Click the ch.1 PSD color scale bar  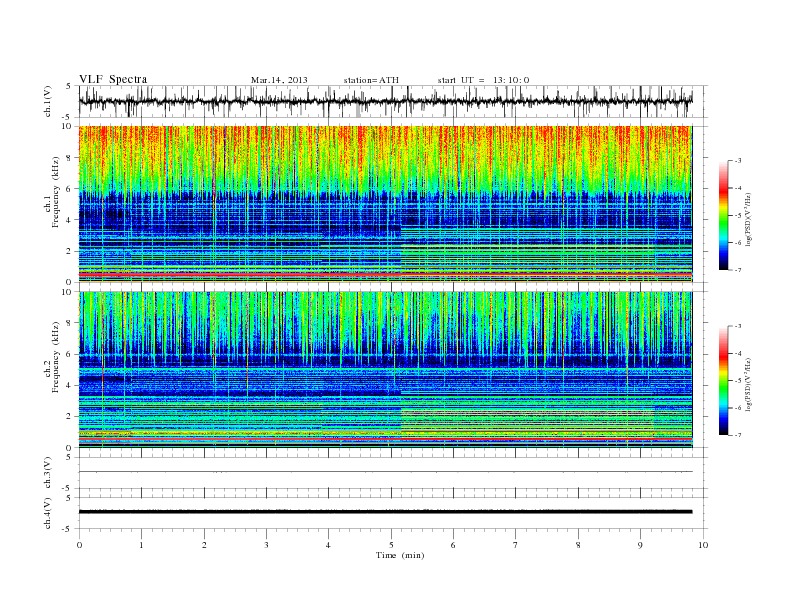723,215
